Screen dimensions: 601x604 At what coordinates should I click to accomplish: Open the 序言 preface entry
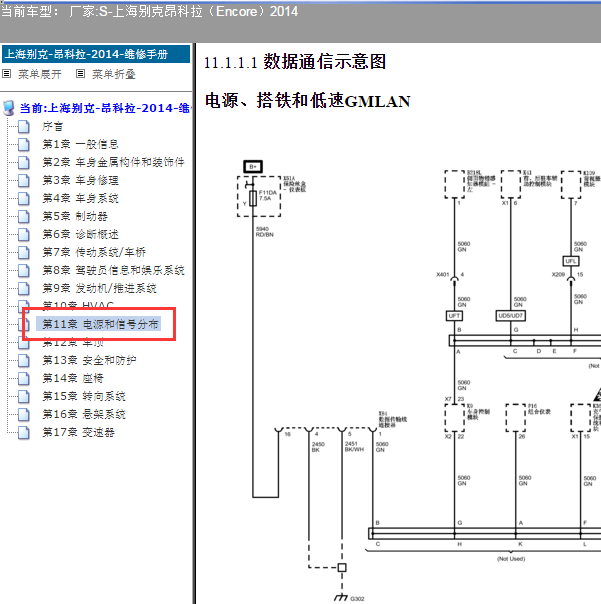[x=52, y=126]
